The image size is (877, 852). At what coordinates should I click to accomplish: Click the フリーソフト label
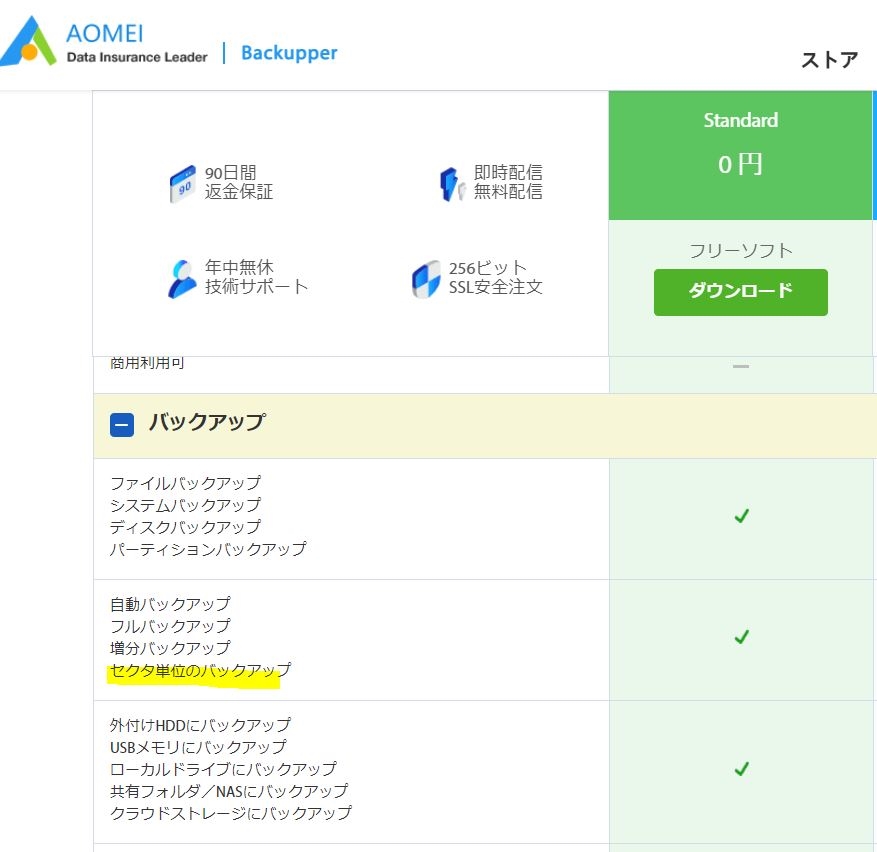[741, 250]
